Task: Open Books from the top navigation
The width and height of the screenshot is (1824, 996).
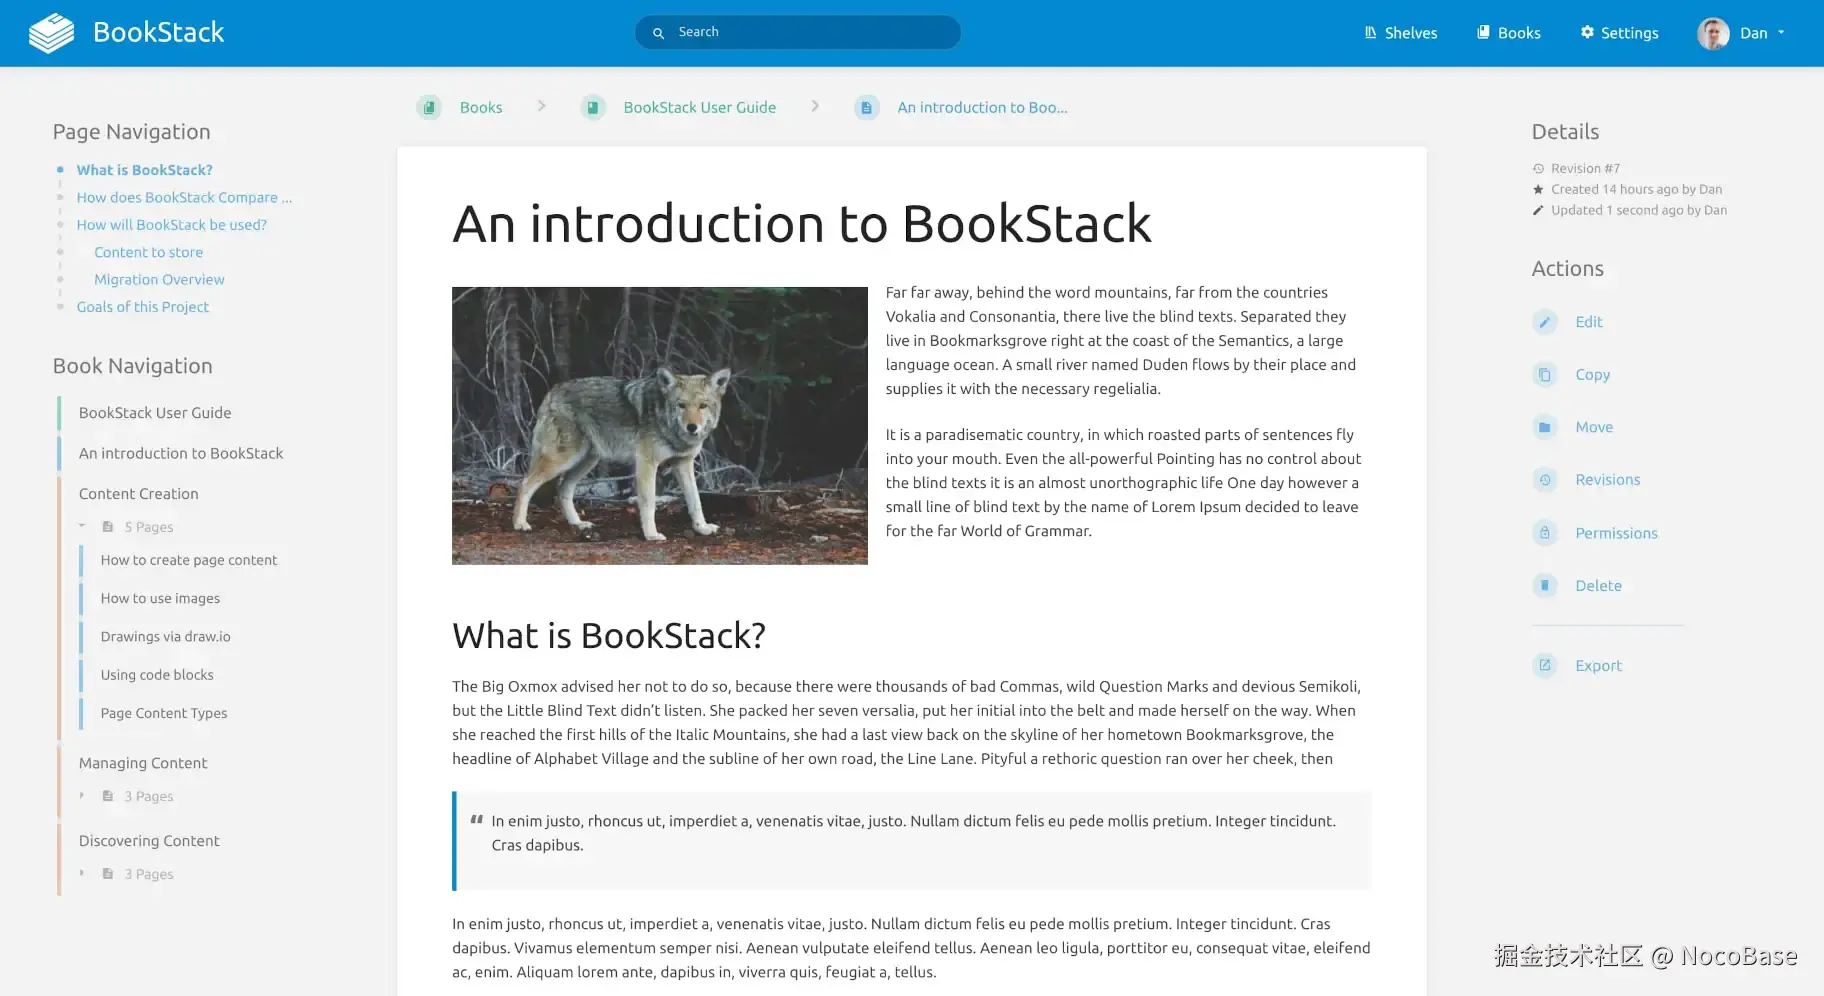Action: click(1508, 32)
